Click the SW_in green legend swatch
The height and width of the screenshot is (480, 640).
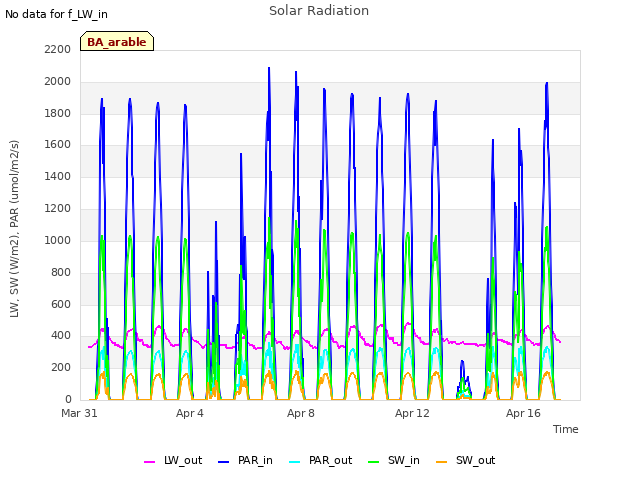coord(373,462)
